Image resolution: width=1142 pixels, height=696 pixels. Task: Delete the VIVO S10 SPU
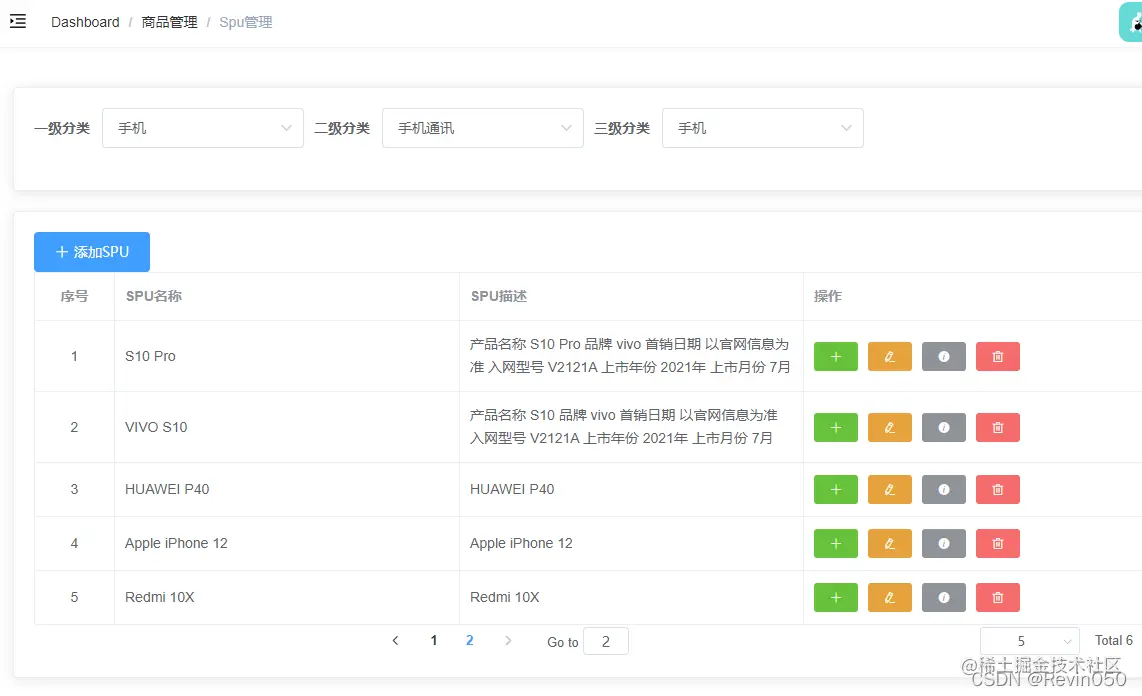997,427
